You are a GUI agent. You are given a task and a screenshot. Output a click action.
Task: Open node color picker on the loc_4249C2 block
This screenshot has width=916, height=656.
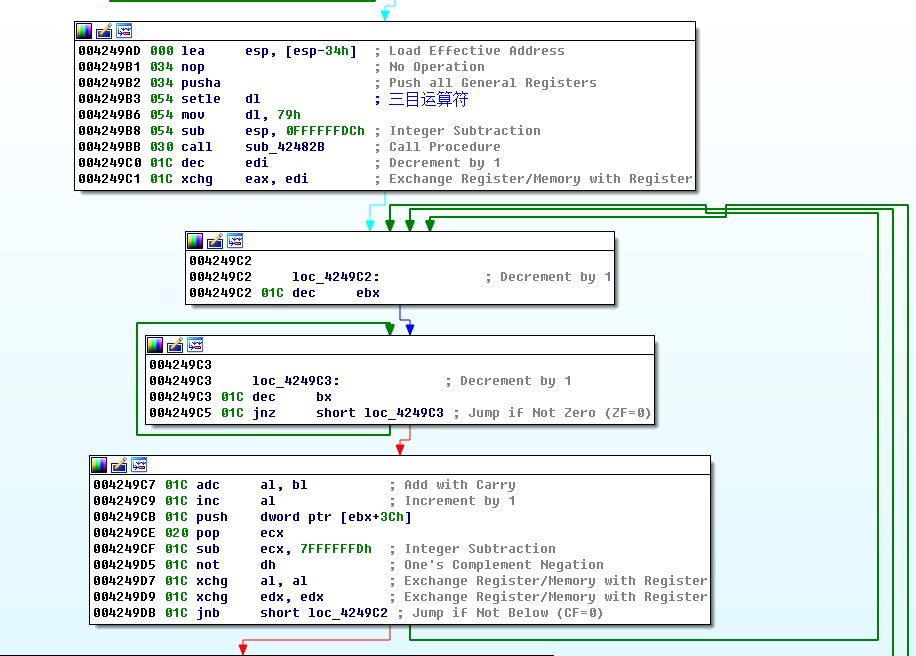(x=195, y=241)
